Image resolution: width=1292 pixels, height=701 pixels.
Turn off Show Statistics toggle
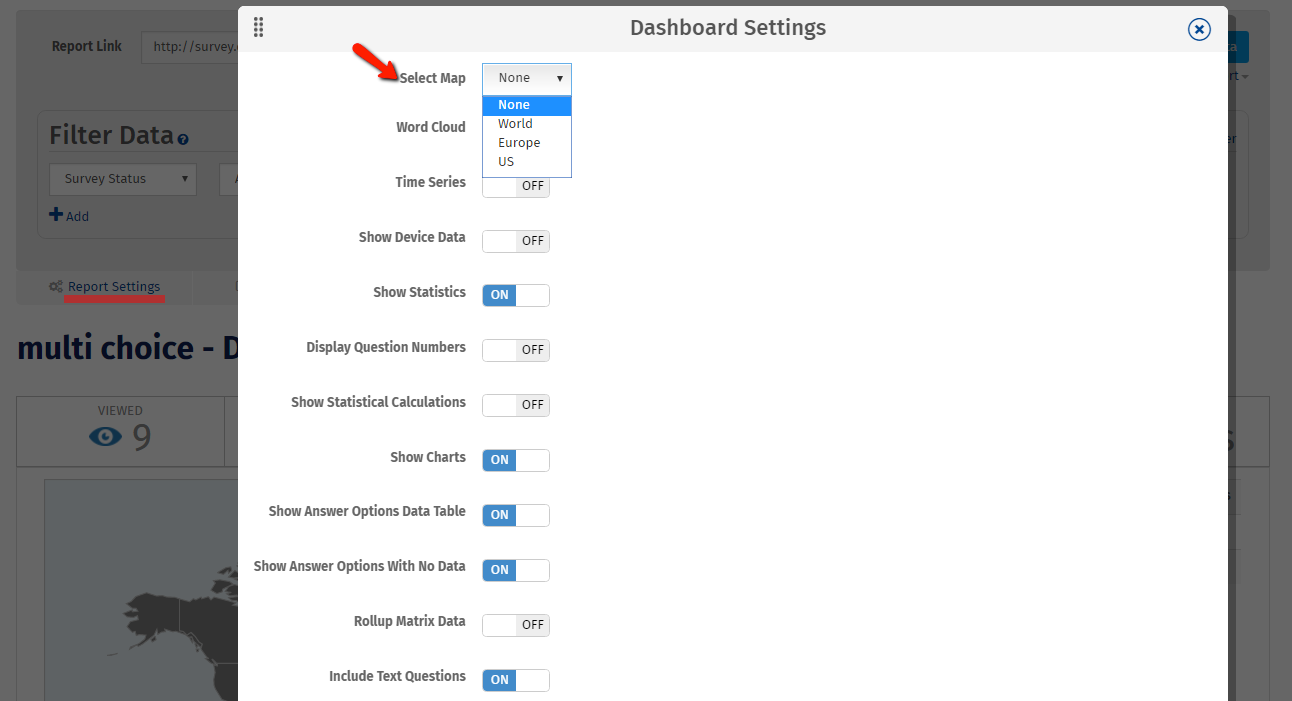coord(516,295)
